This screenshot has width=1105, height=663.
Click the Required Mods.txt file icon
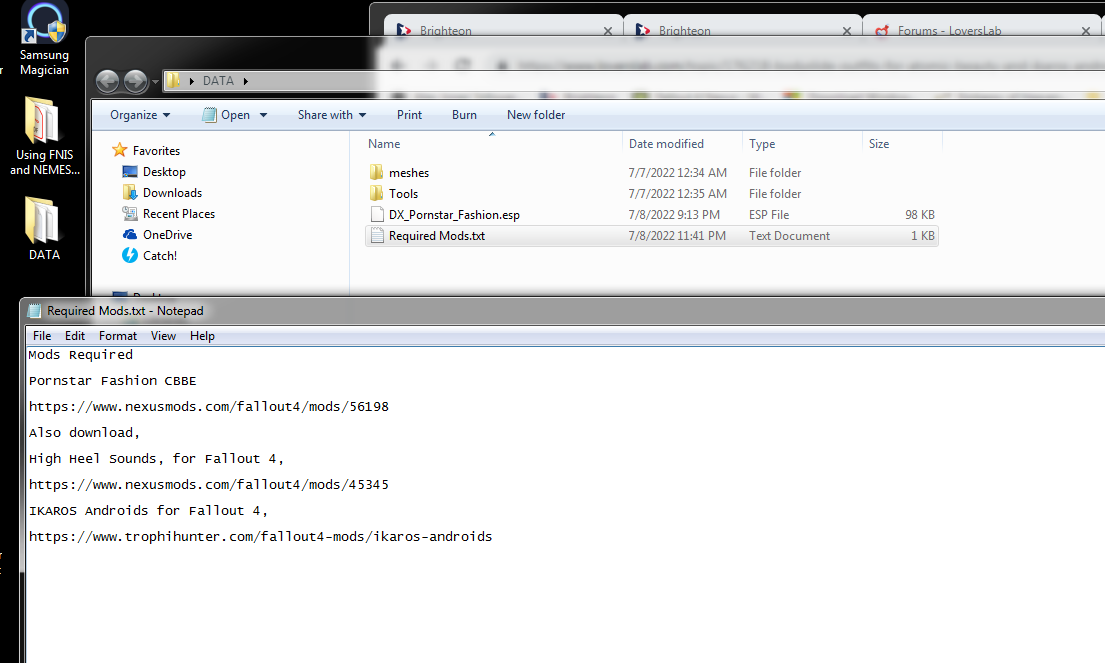(x=377, y=236)
